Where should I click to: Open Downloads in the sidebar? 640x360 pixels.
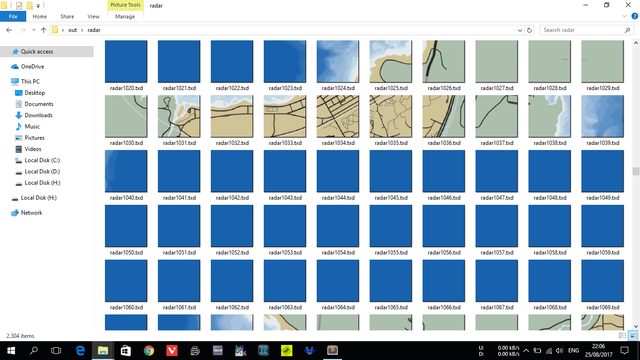(x=38, y=116)
